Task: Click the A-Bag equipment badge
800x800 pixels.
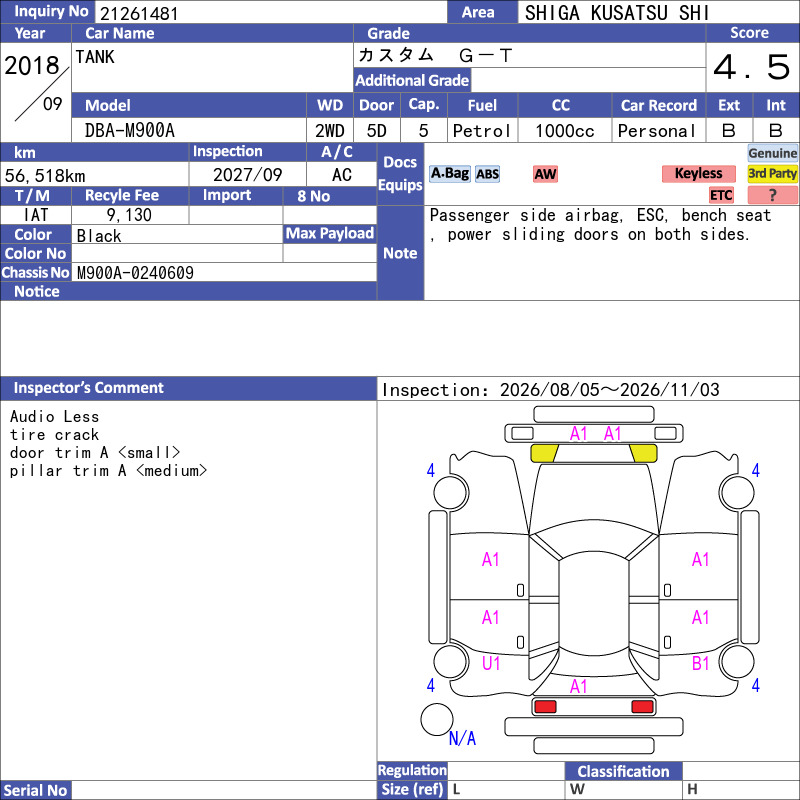Action: coord(449,174)
